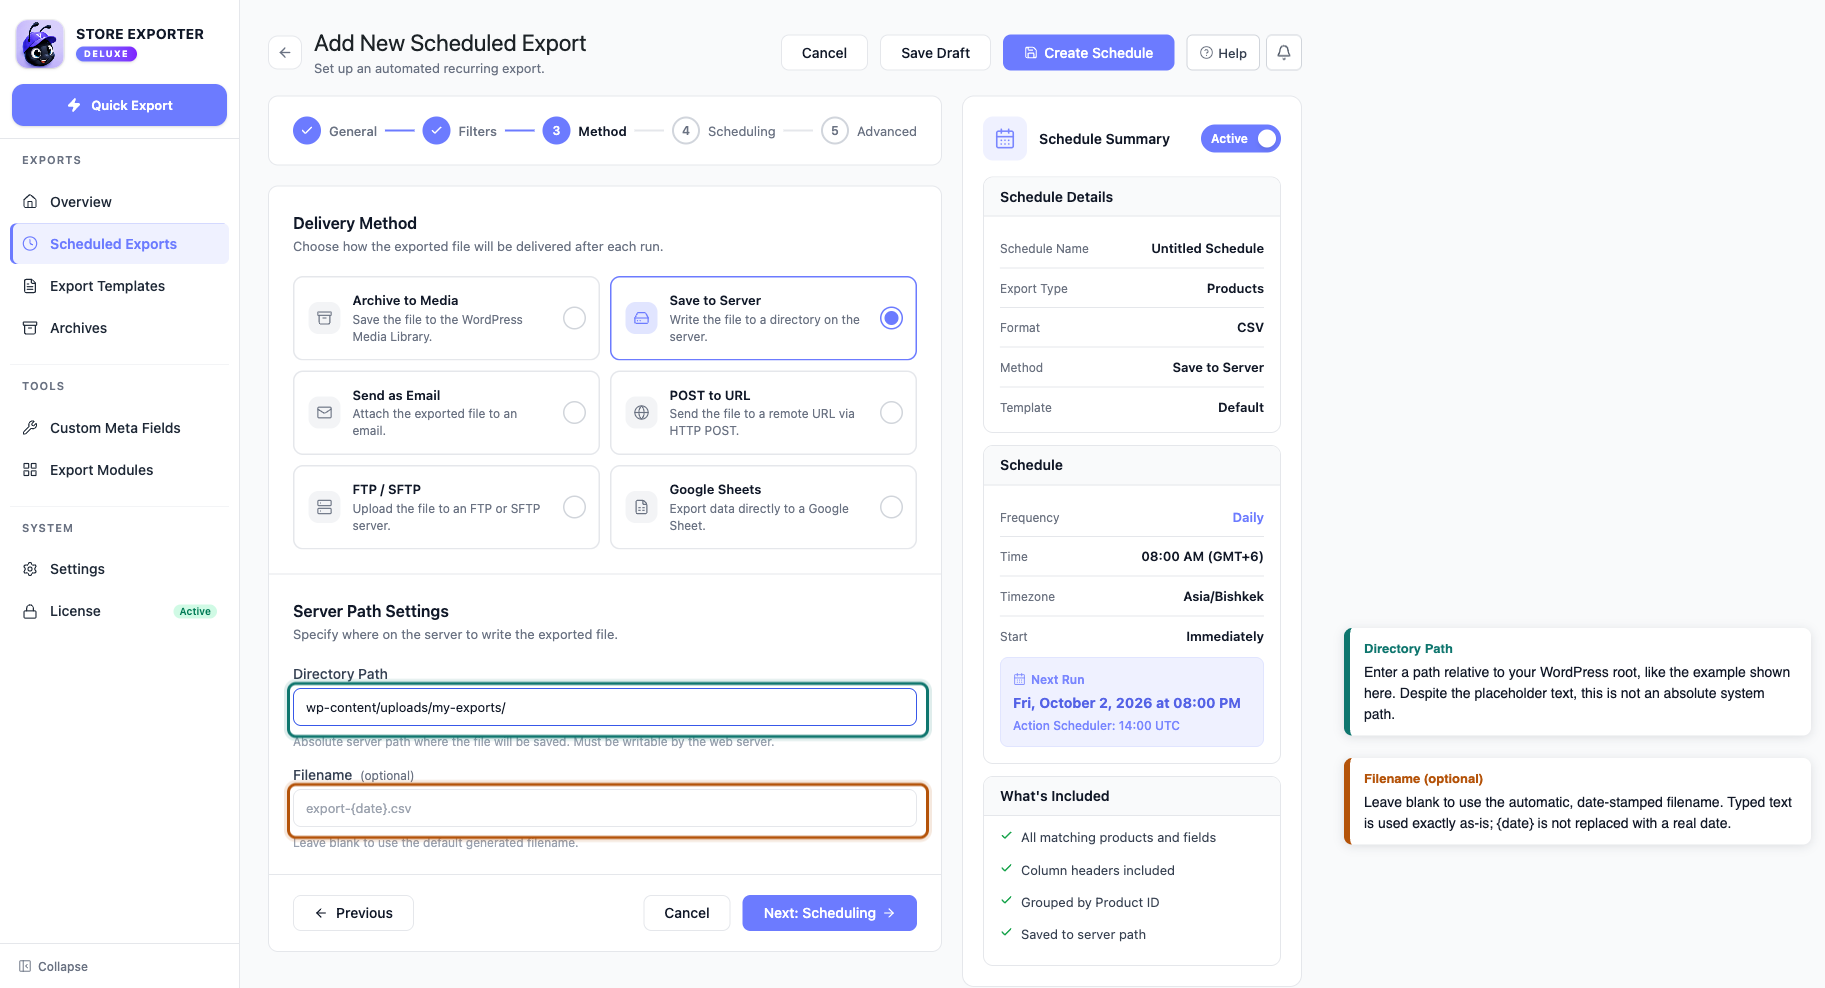This screenshot has height=988, width=1825.
Task: Click the Archive to Media box icon
Action: (x=324, y=318)
